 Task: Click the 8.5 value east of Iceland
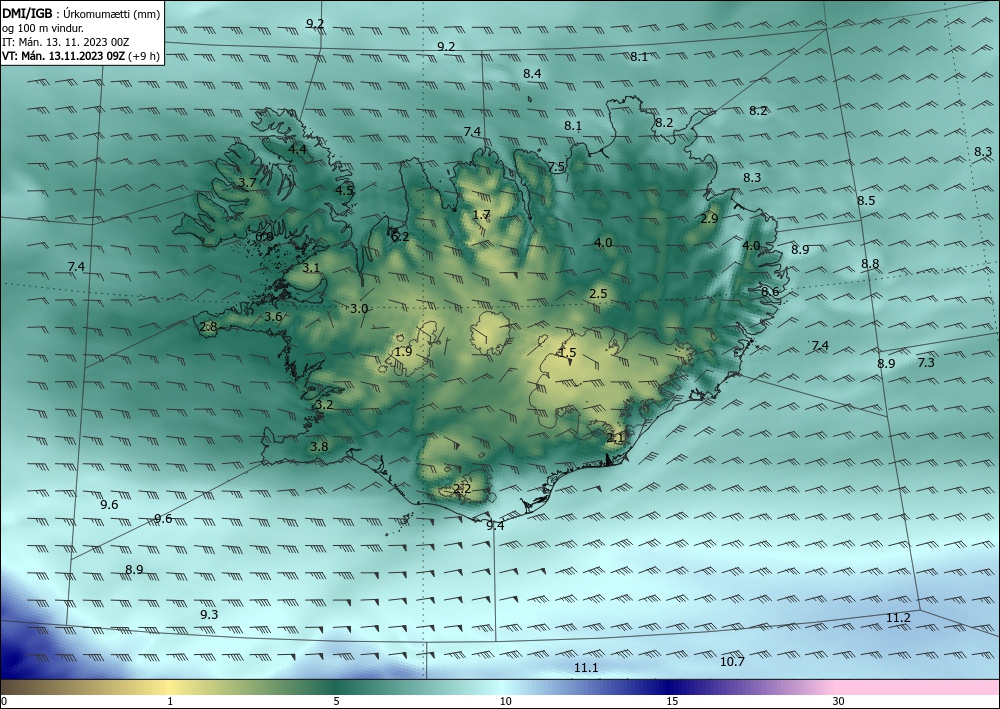[x=866, y=201]
